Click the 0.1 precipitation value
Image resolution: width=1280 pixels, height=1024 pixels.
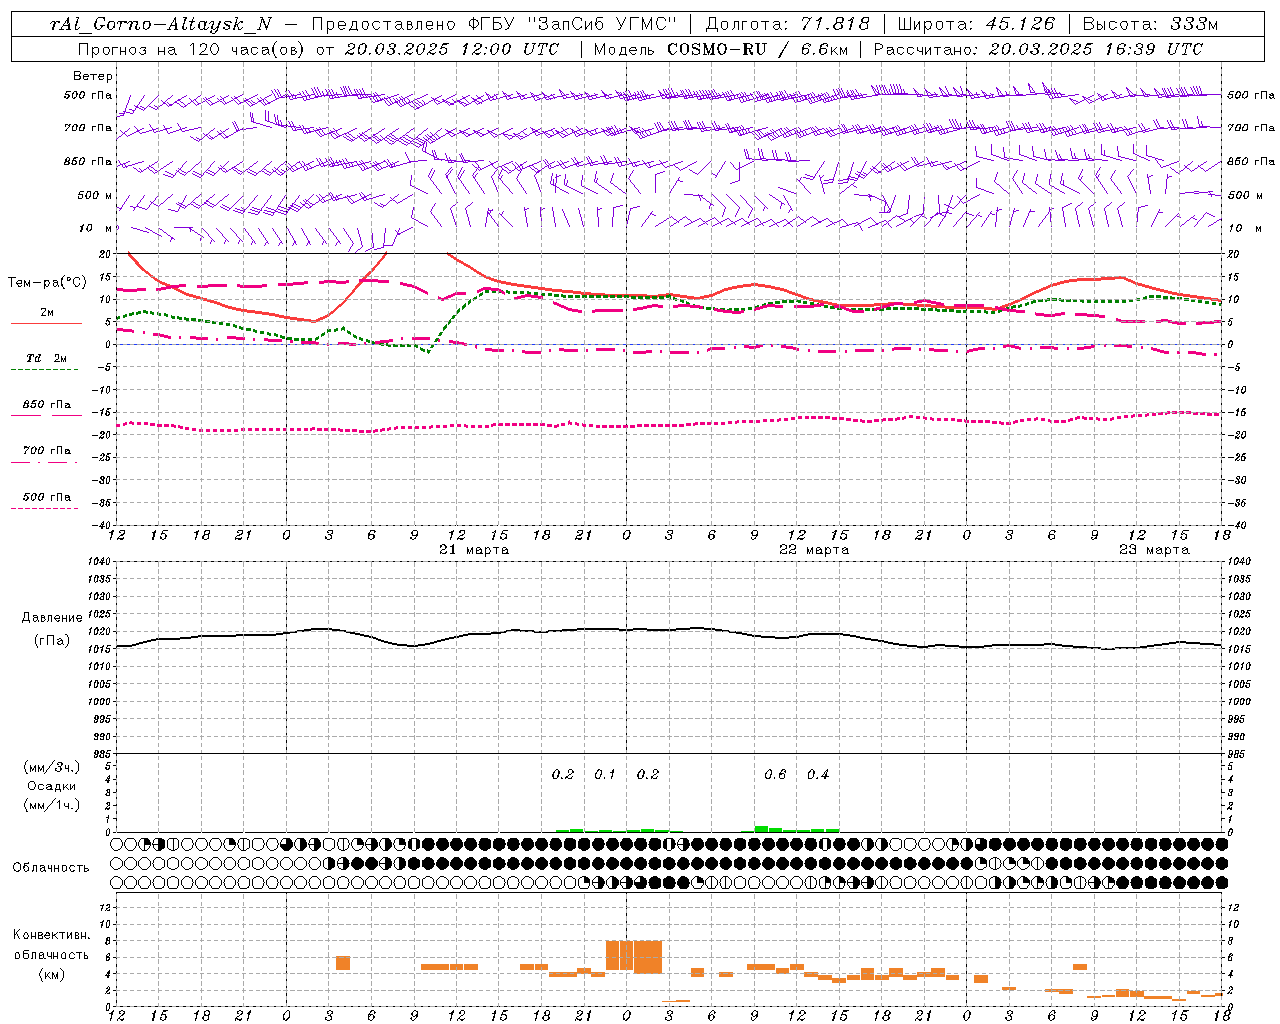pyautogui.click(x=605, y=775)
